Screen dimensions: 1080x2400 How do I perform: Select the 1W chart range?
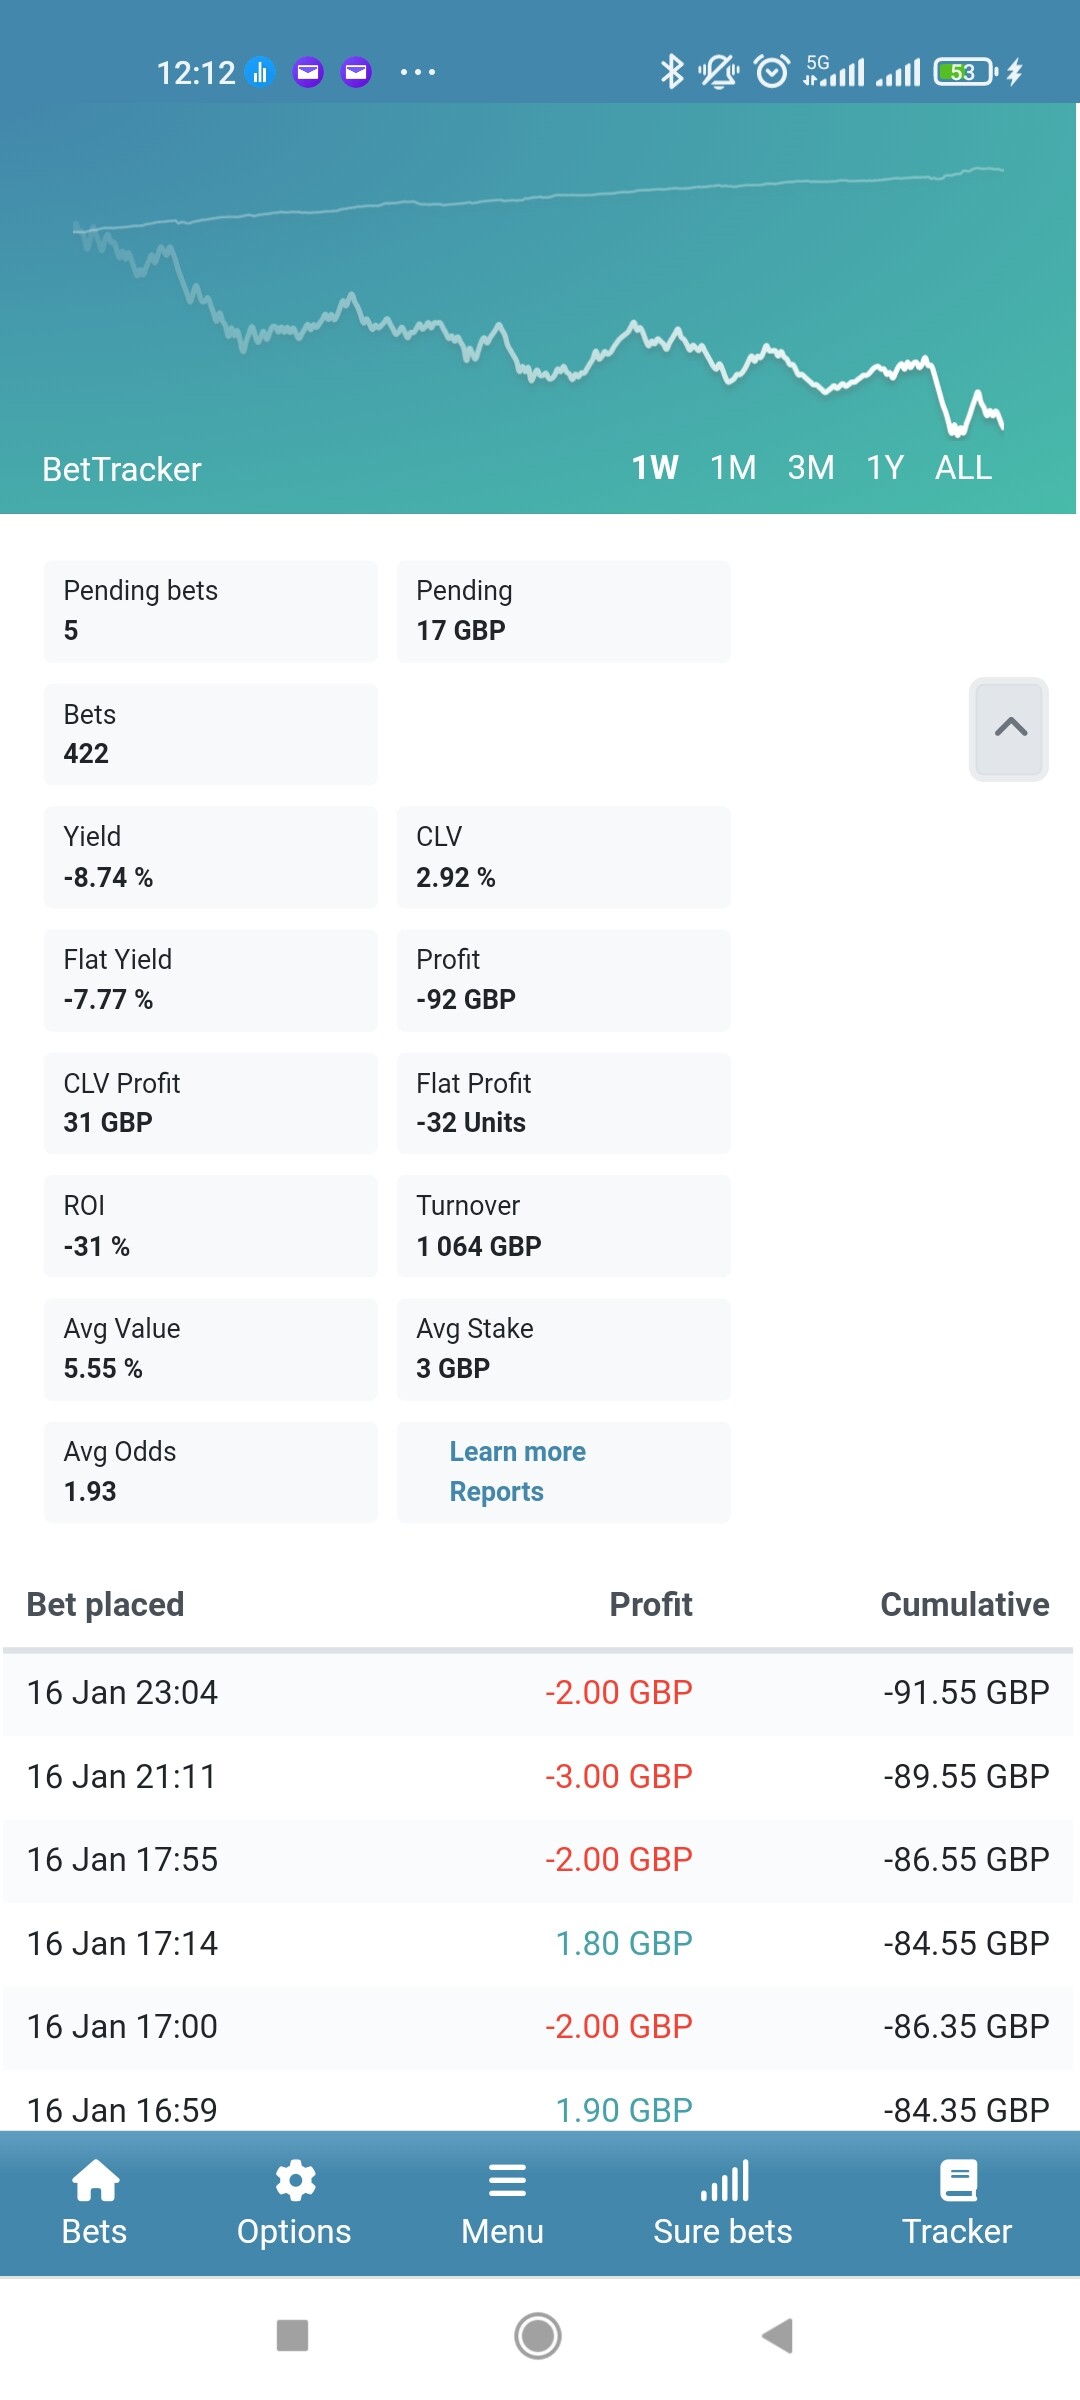(655, 467)
